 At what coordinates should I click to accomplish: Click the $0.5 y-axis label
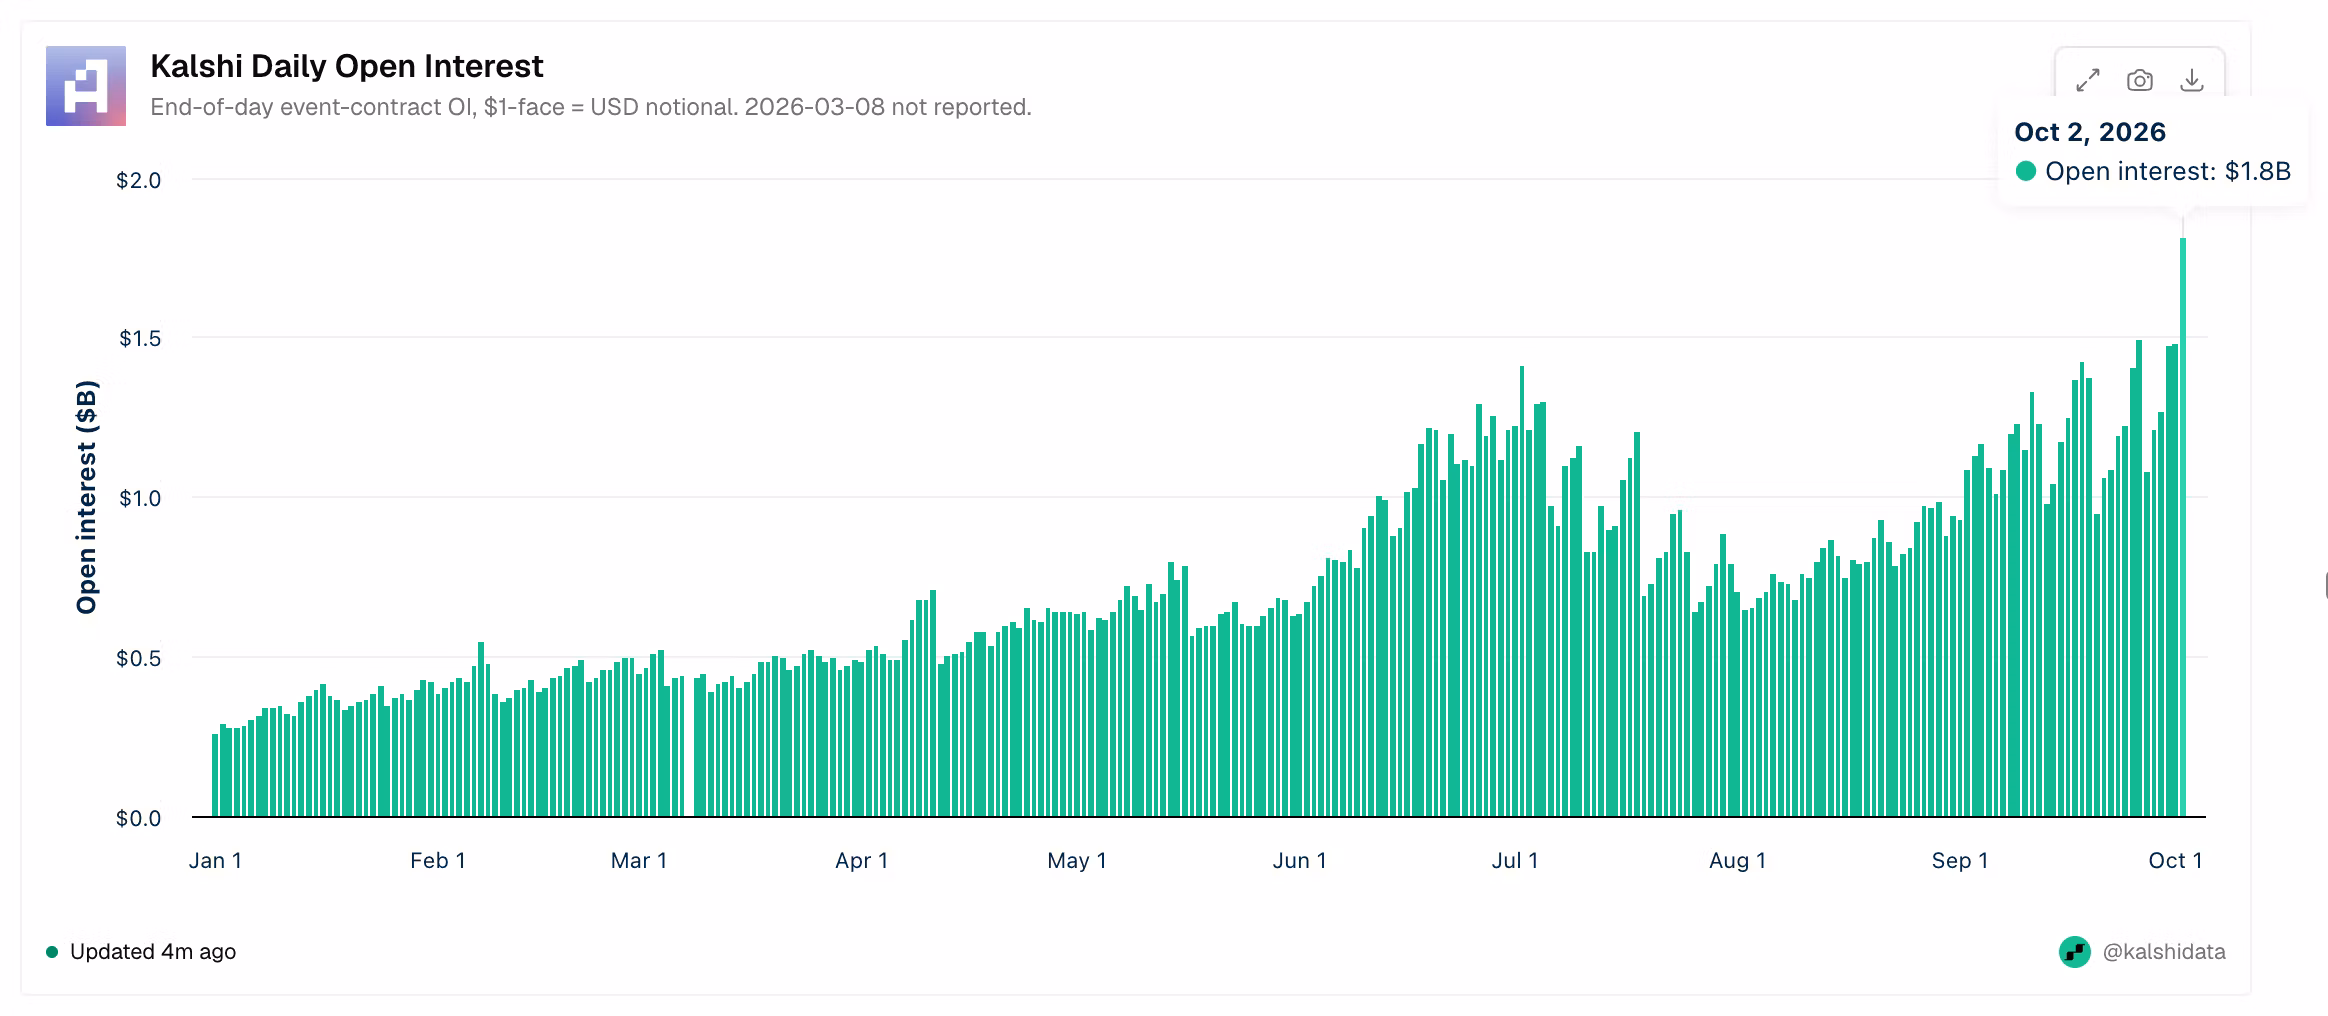138,658
